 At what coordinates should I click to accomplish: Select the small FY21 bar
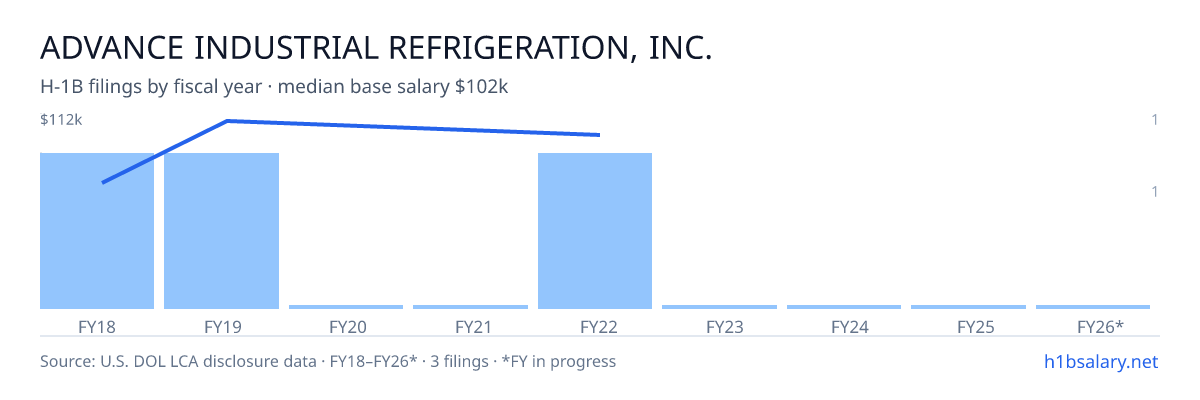[x=470, y=307]
